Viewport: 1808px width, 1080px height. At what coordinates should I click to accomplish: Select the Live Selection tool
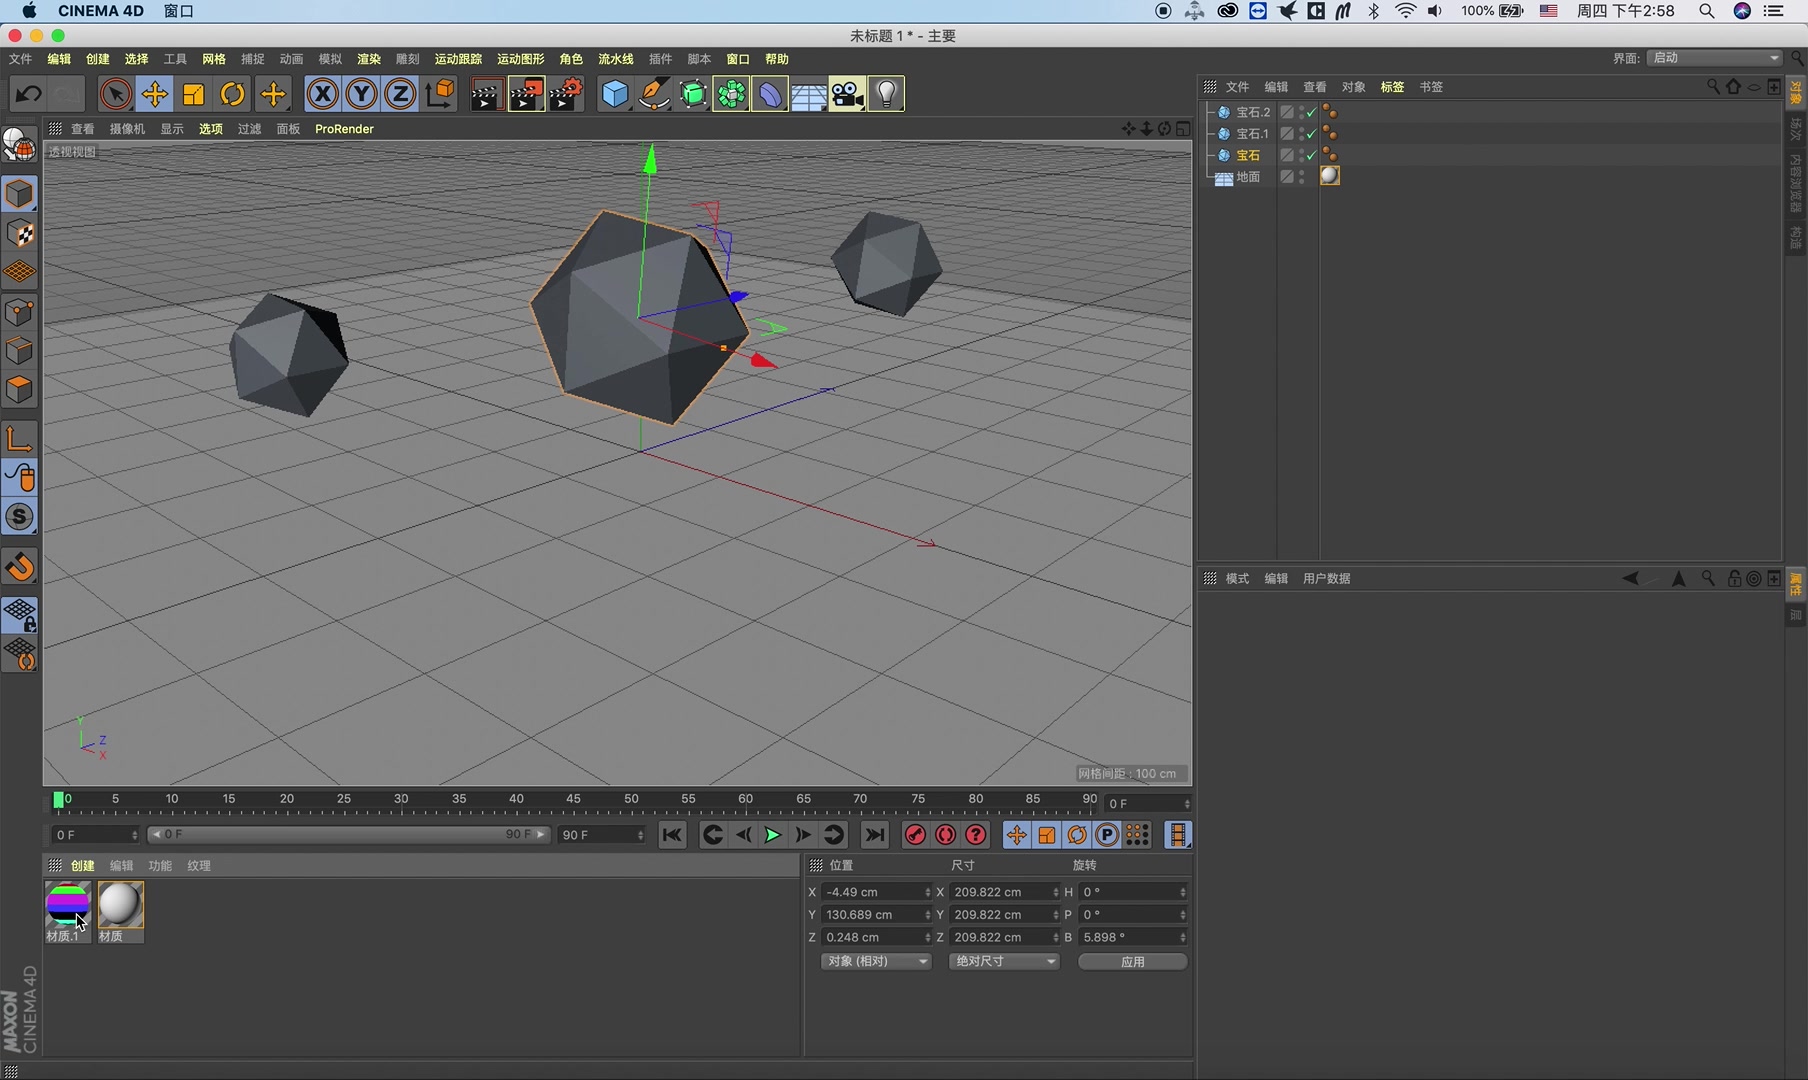[x=115, y=93]
